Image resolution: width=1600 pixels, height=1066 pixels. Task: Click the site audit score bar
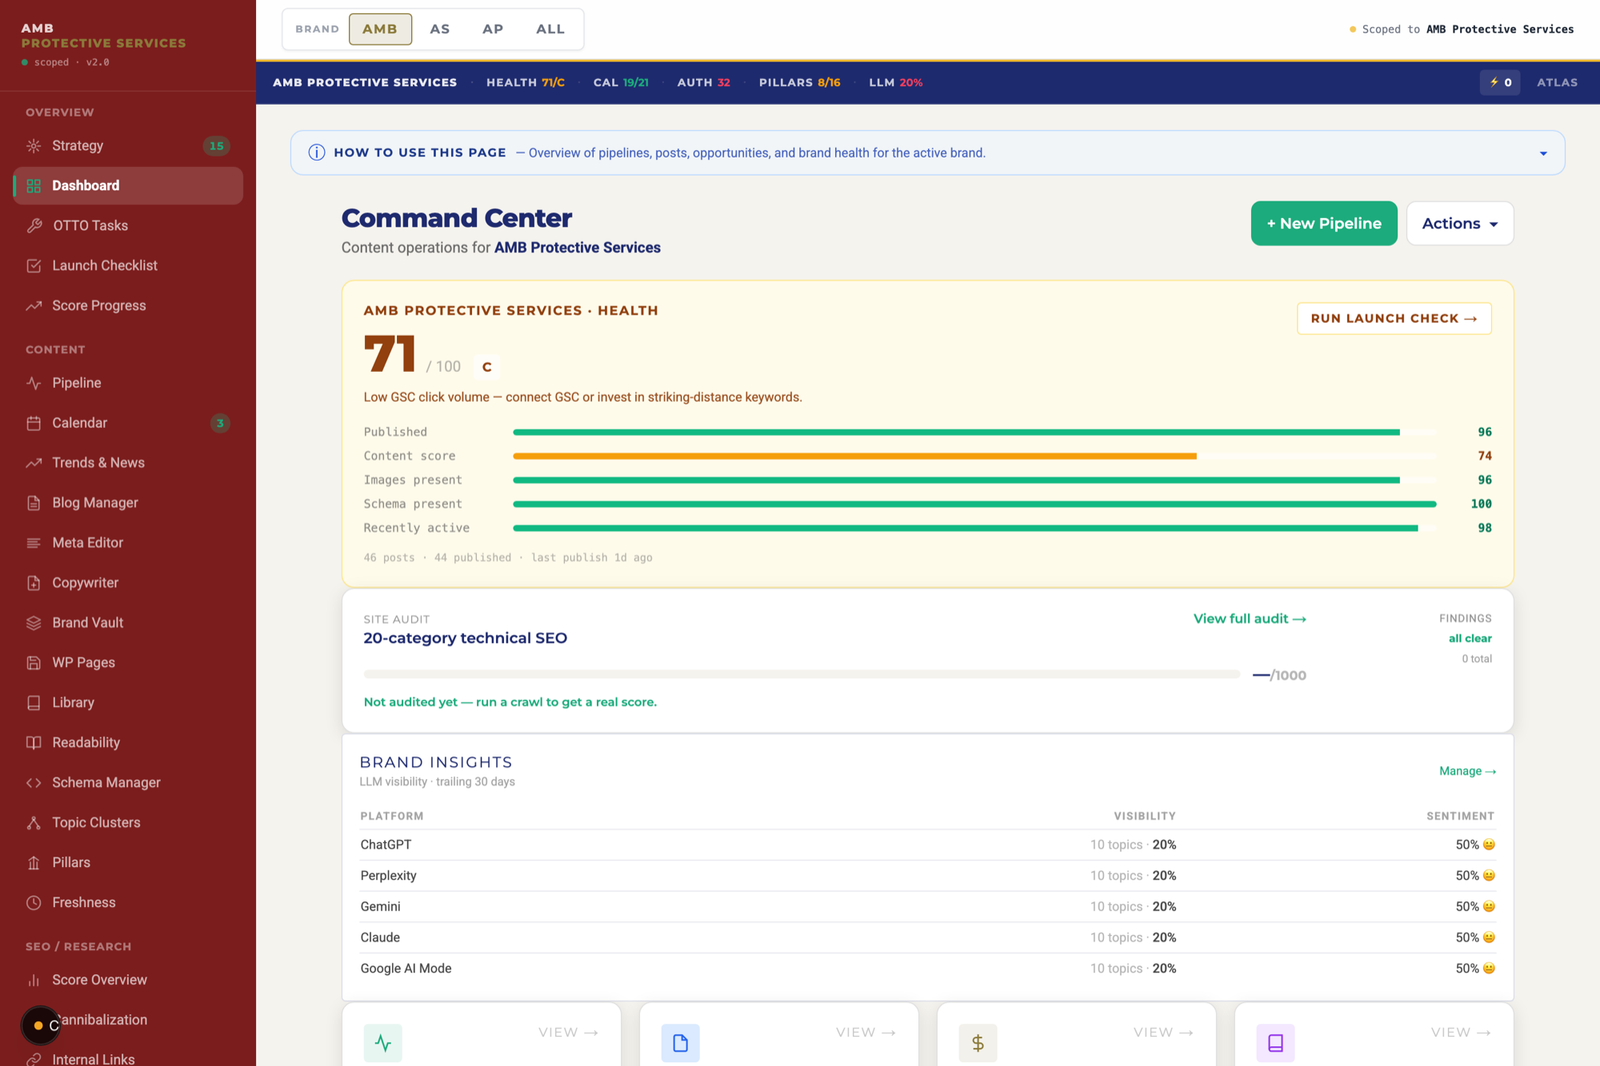tap(801, 675)
